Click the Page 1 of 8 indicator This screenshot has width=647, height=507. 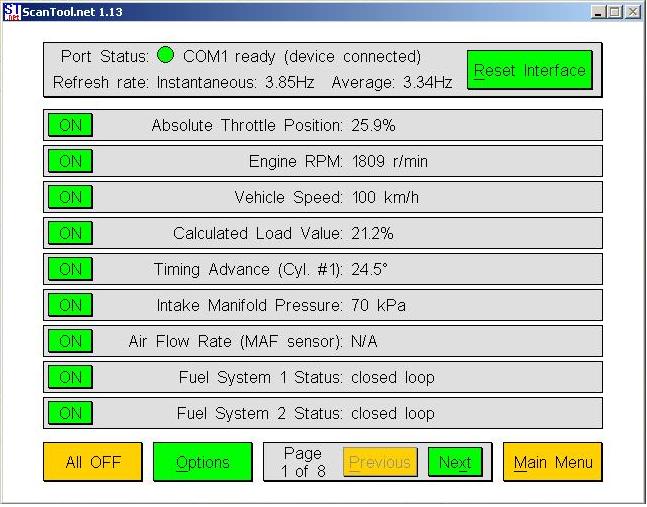click(302, 462)
